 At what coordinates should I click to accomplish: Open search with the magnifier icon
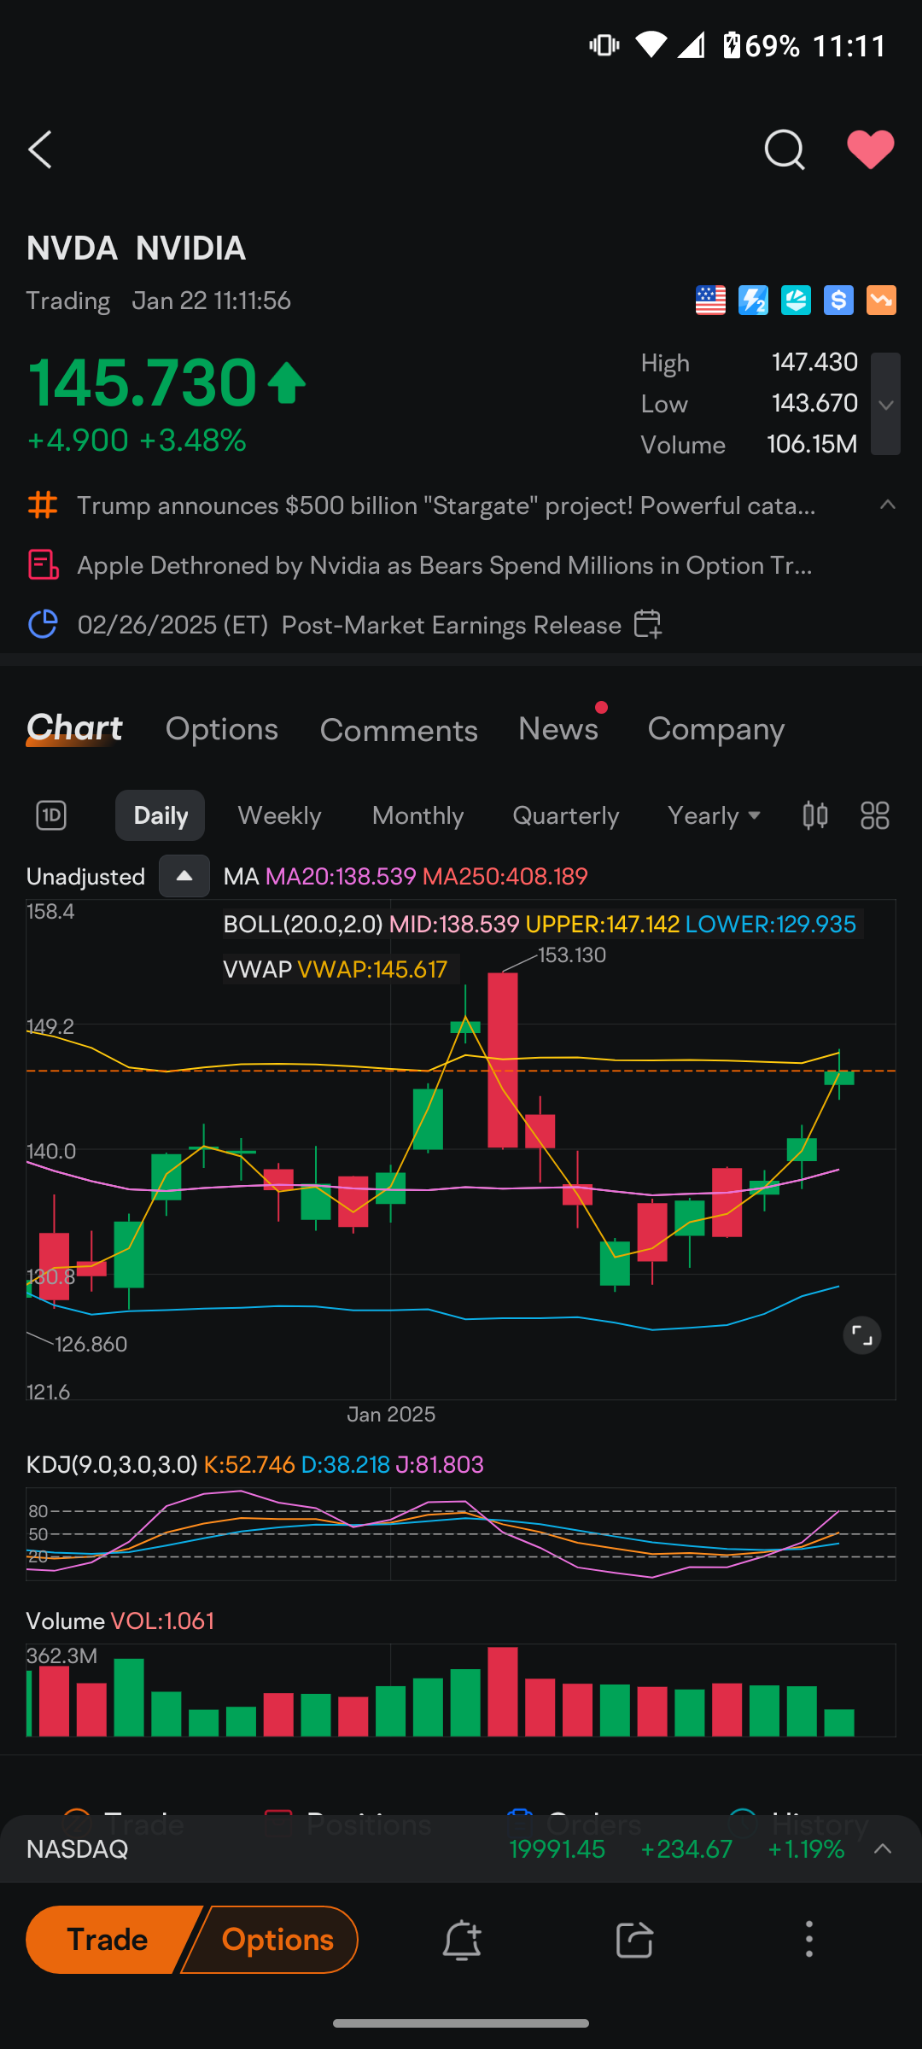[784, 150]
